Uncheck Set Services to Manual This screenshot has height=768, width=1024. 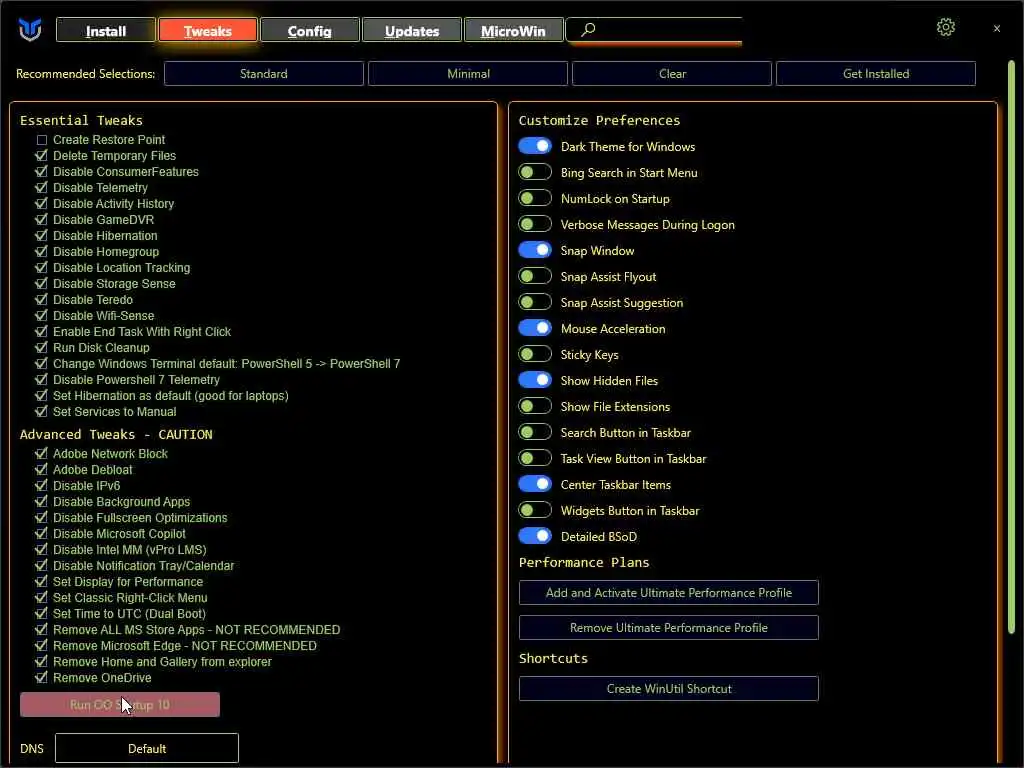pyautogui.click(x=42, y=411)
